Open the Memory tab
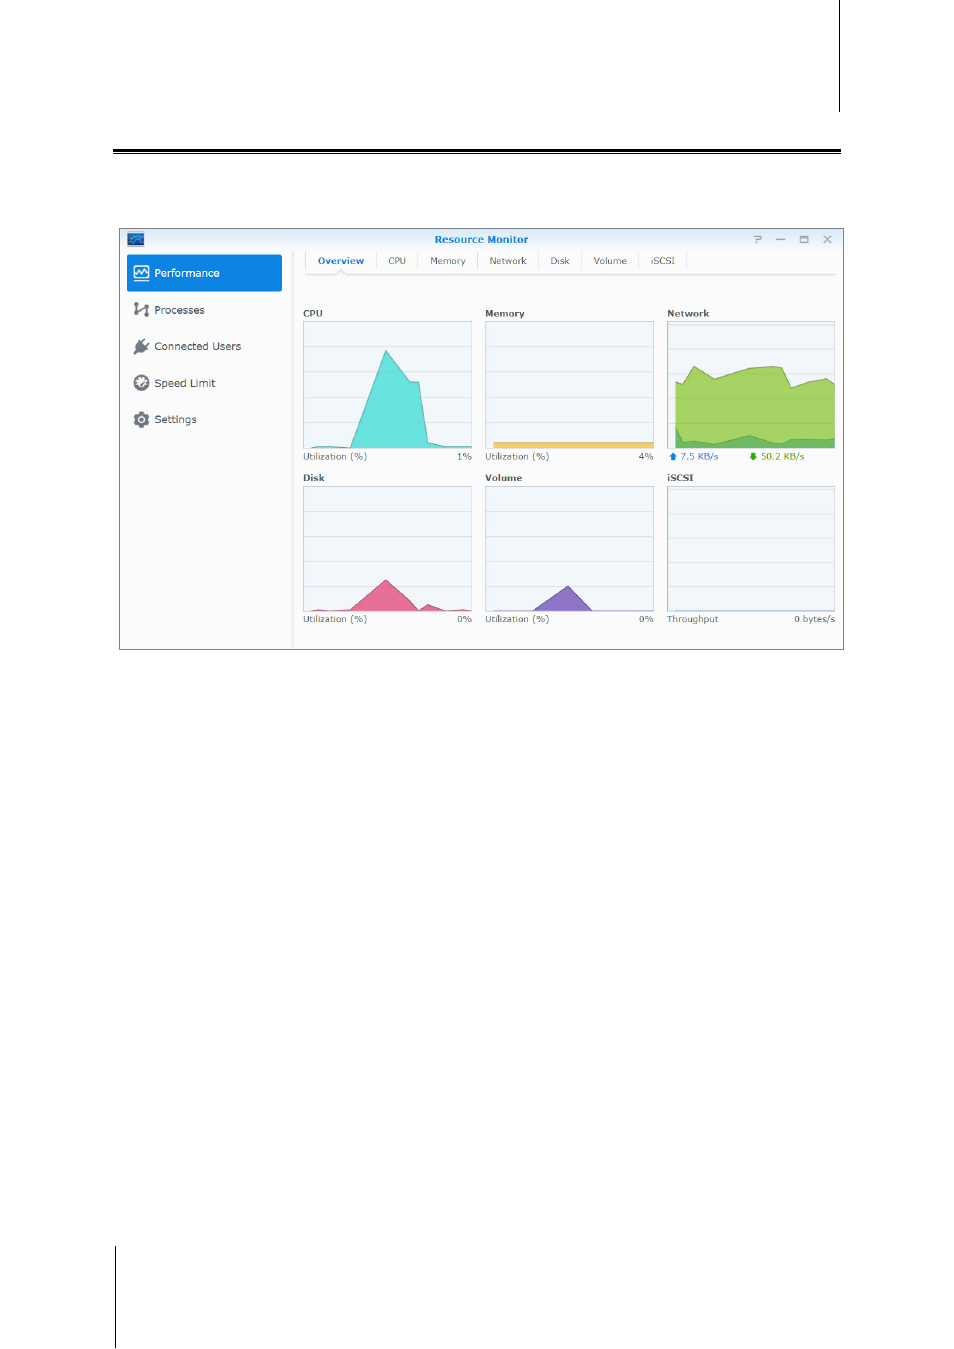954x1349 pixels. pyautogui.click(x=448, y=261)
